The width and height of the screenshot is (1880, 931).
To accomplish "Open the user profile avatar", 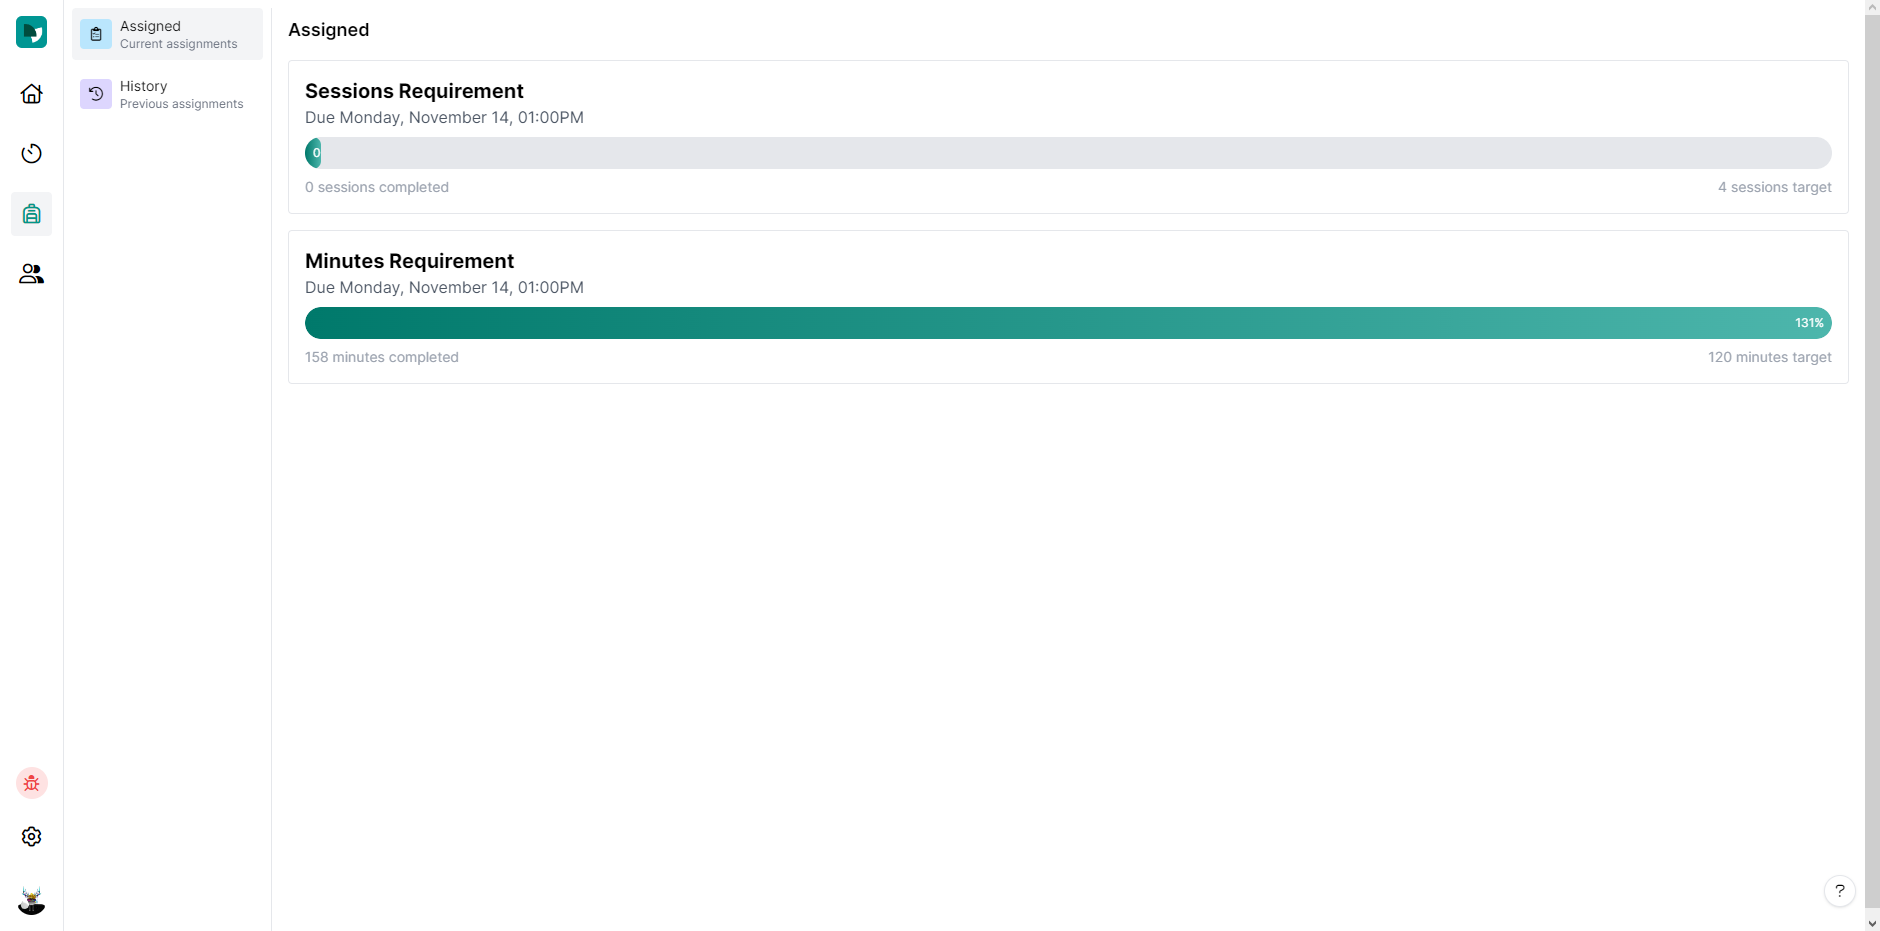I will [31, 901].
